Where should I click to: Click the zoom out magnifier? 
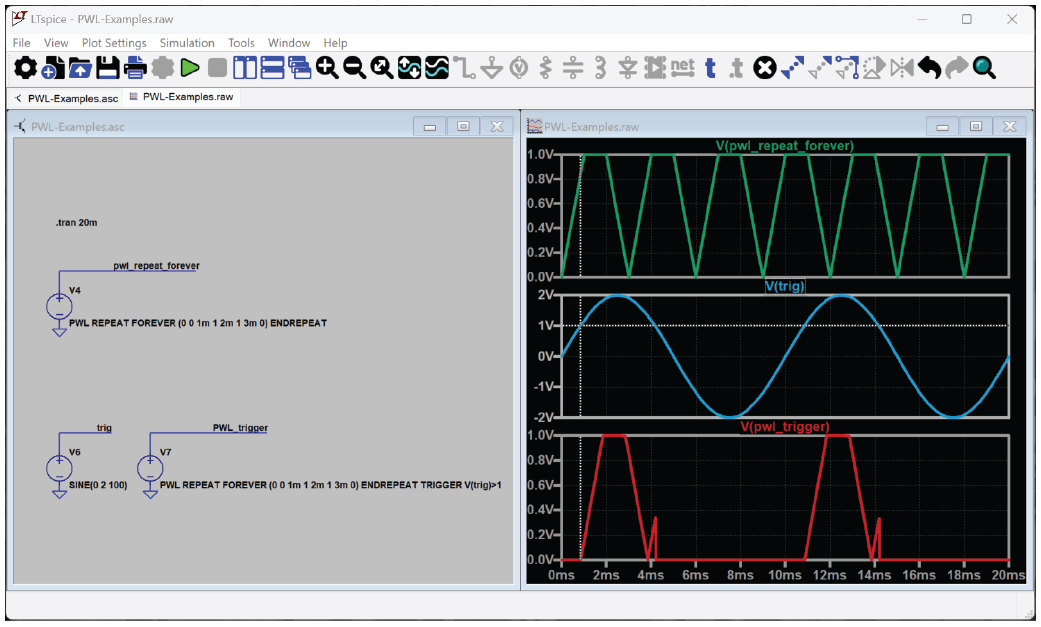pyautogui.click(x=354, y=68)
